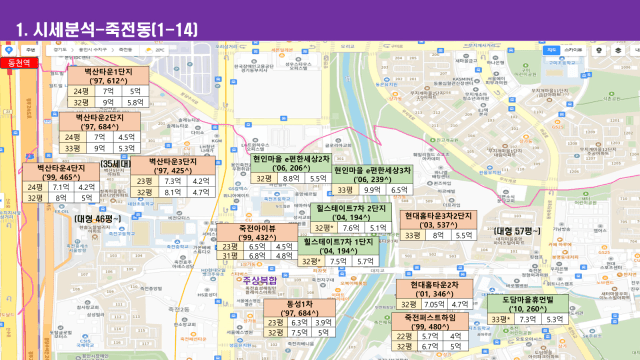Click the 죽전퍼스트하임 table header

tap(430, 322)
